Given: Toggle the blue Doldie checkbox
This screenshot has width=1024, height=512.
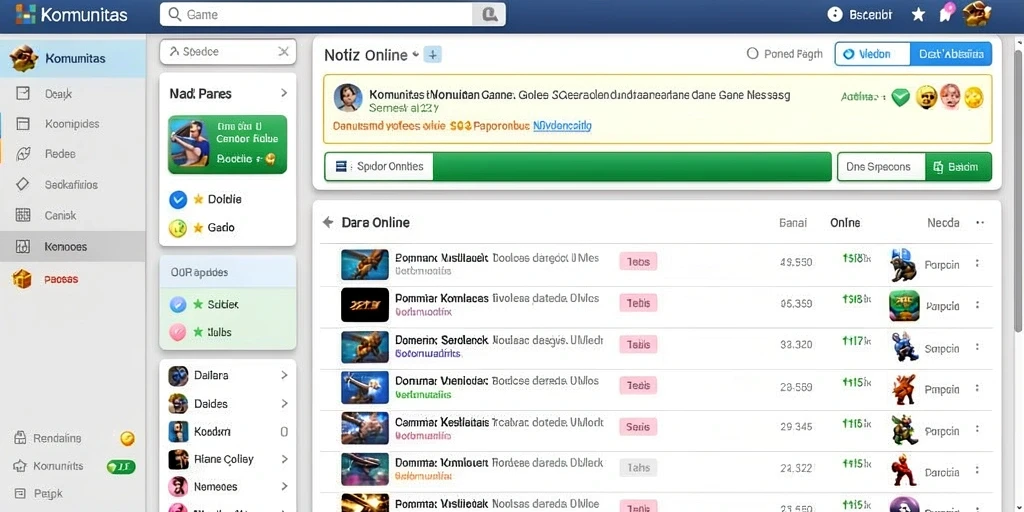Looking at the screenshot, I should 178,200.
